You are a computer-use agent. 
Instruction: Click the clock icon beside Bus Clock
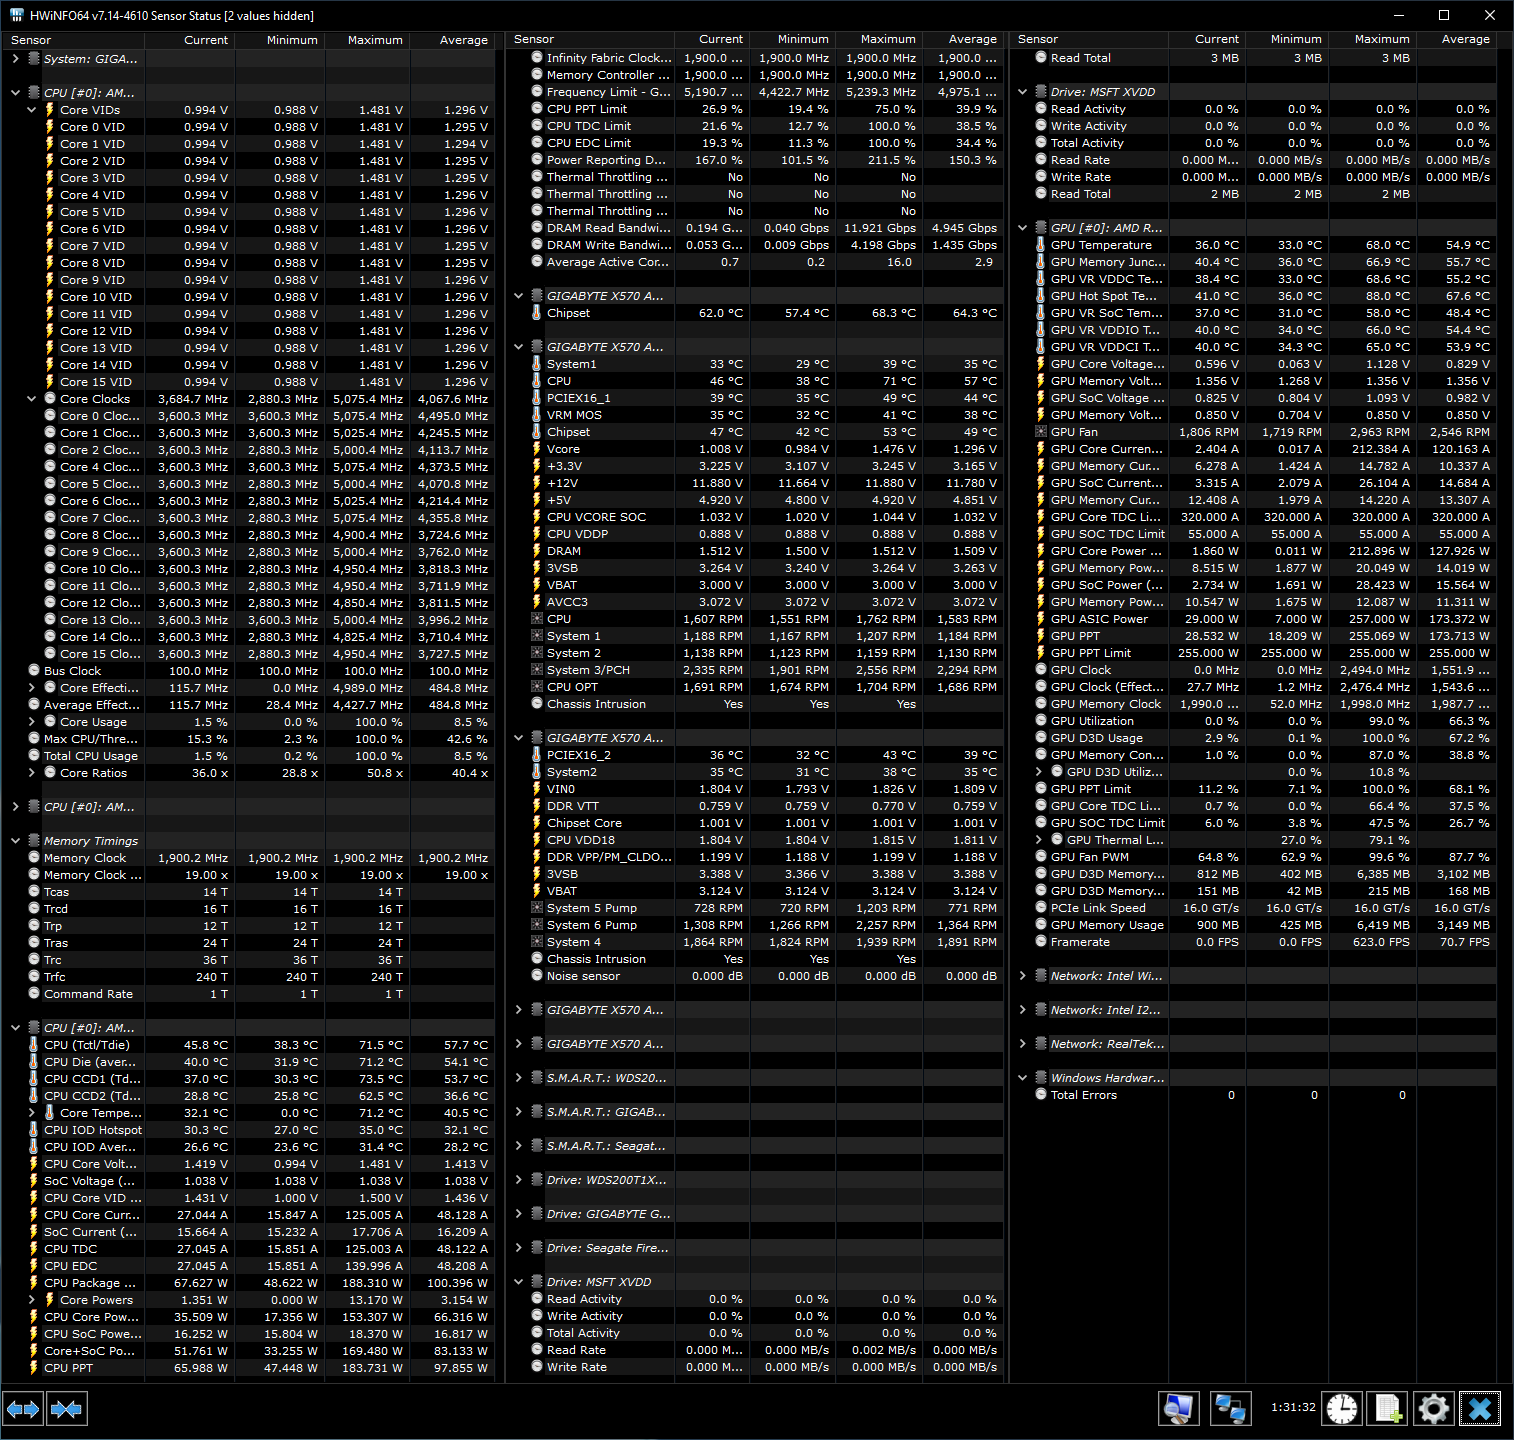pyautogui.click(x=34, y=671)
